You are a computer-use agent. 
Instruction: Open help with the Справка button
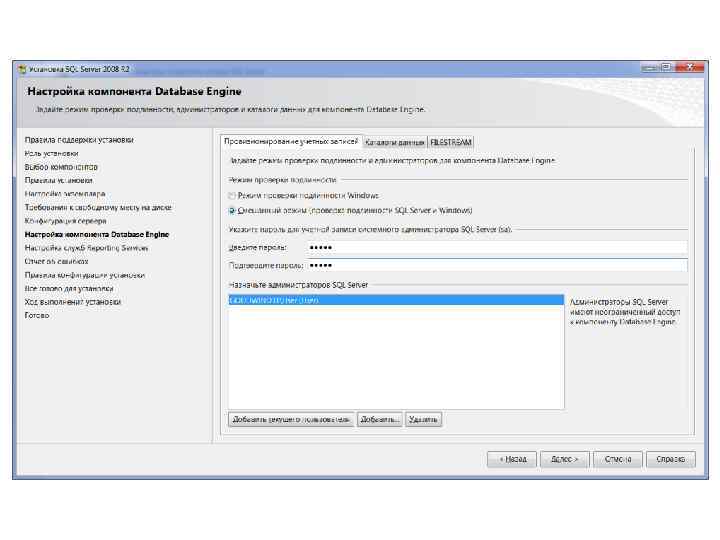point(670,459)
